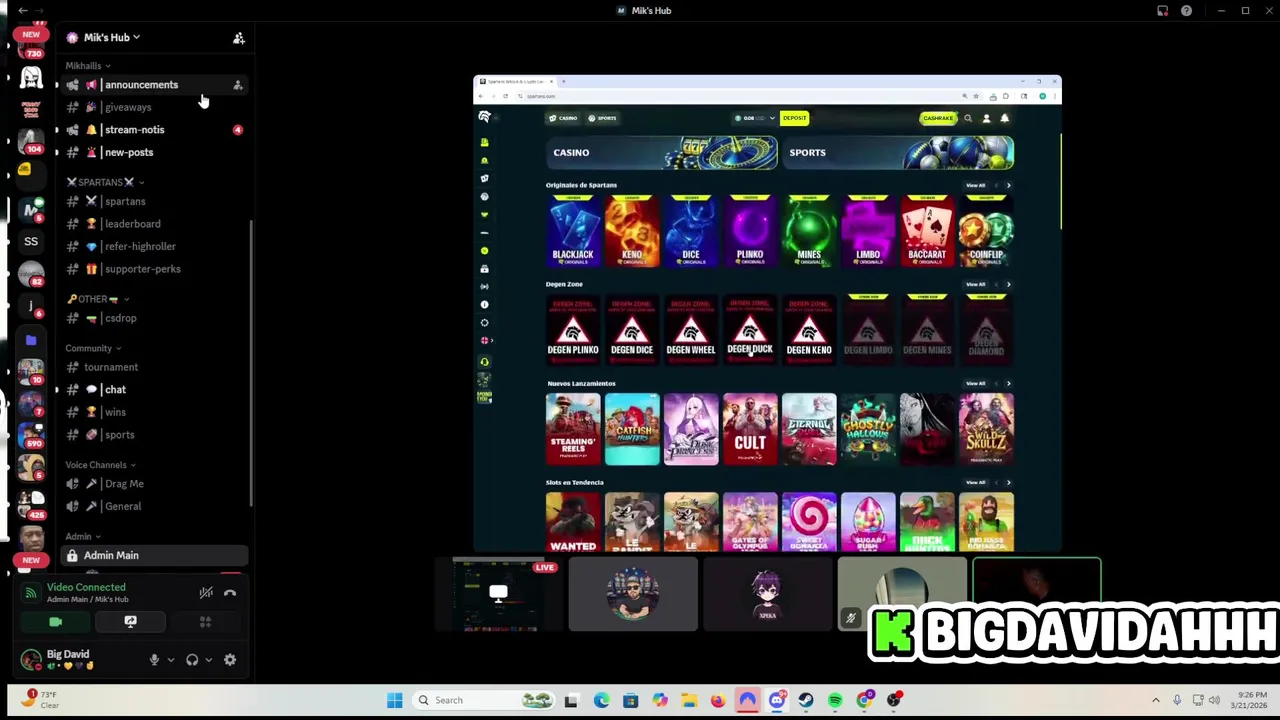Turn off camera with the green video button
Image resolution: width=1280 pixels, height=720 pixels.
[x=55, y=622]
